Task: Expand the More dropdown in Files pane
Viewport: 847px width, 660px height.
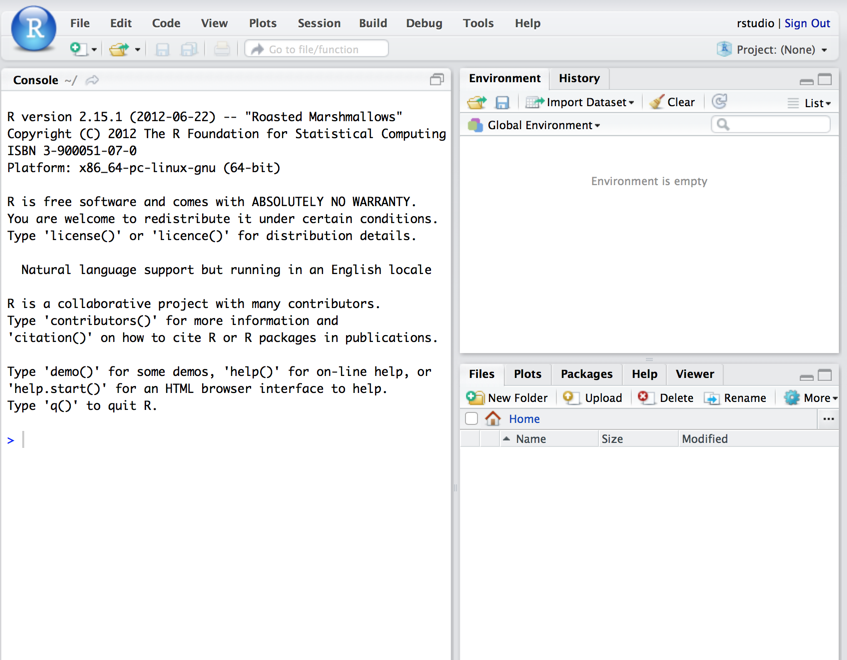Action: (812, 397)
